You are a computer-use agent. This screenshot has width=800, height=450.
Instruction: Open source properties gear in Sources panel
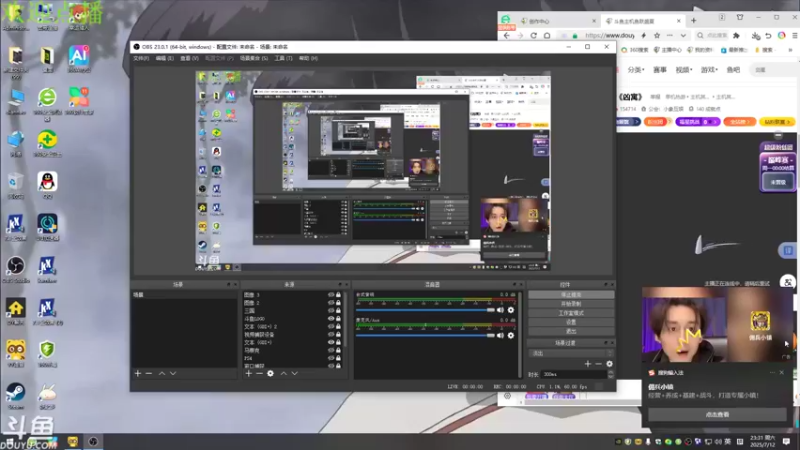click(x=270, y=373)
